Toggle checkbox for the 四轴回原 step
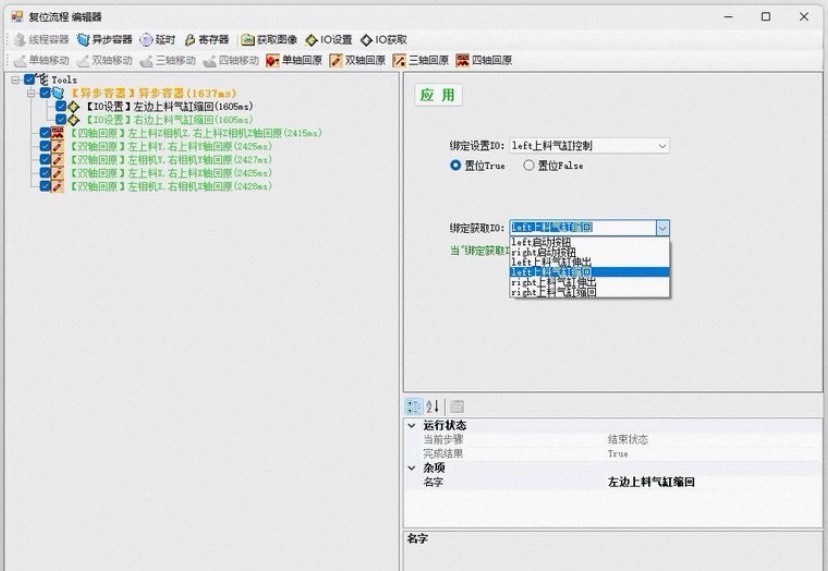This screenshot has height=571, width=828. (45, 133)
